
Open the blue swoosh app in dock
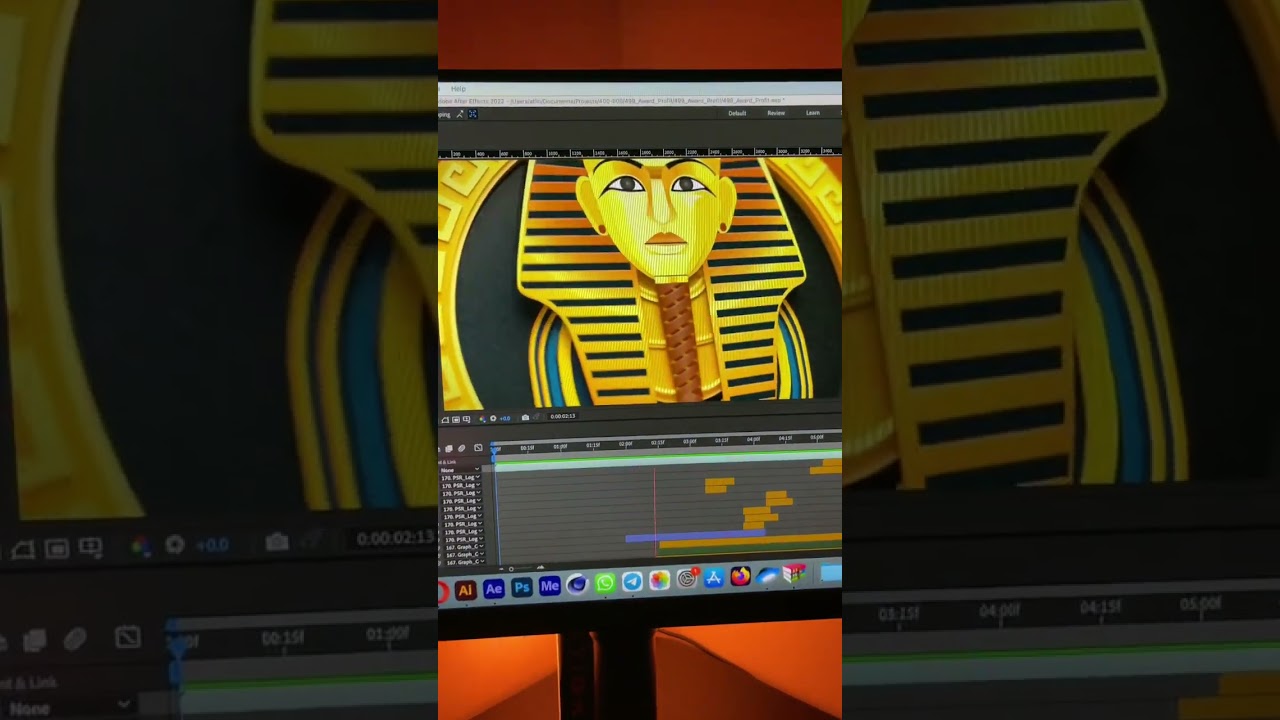coord(767,574)
